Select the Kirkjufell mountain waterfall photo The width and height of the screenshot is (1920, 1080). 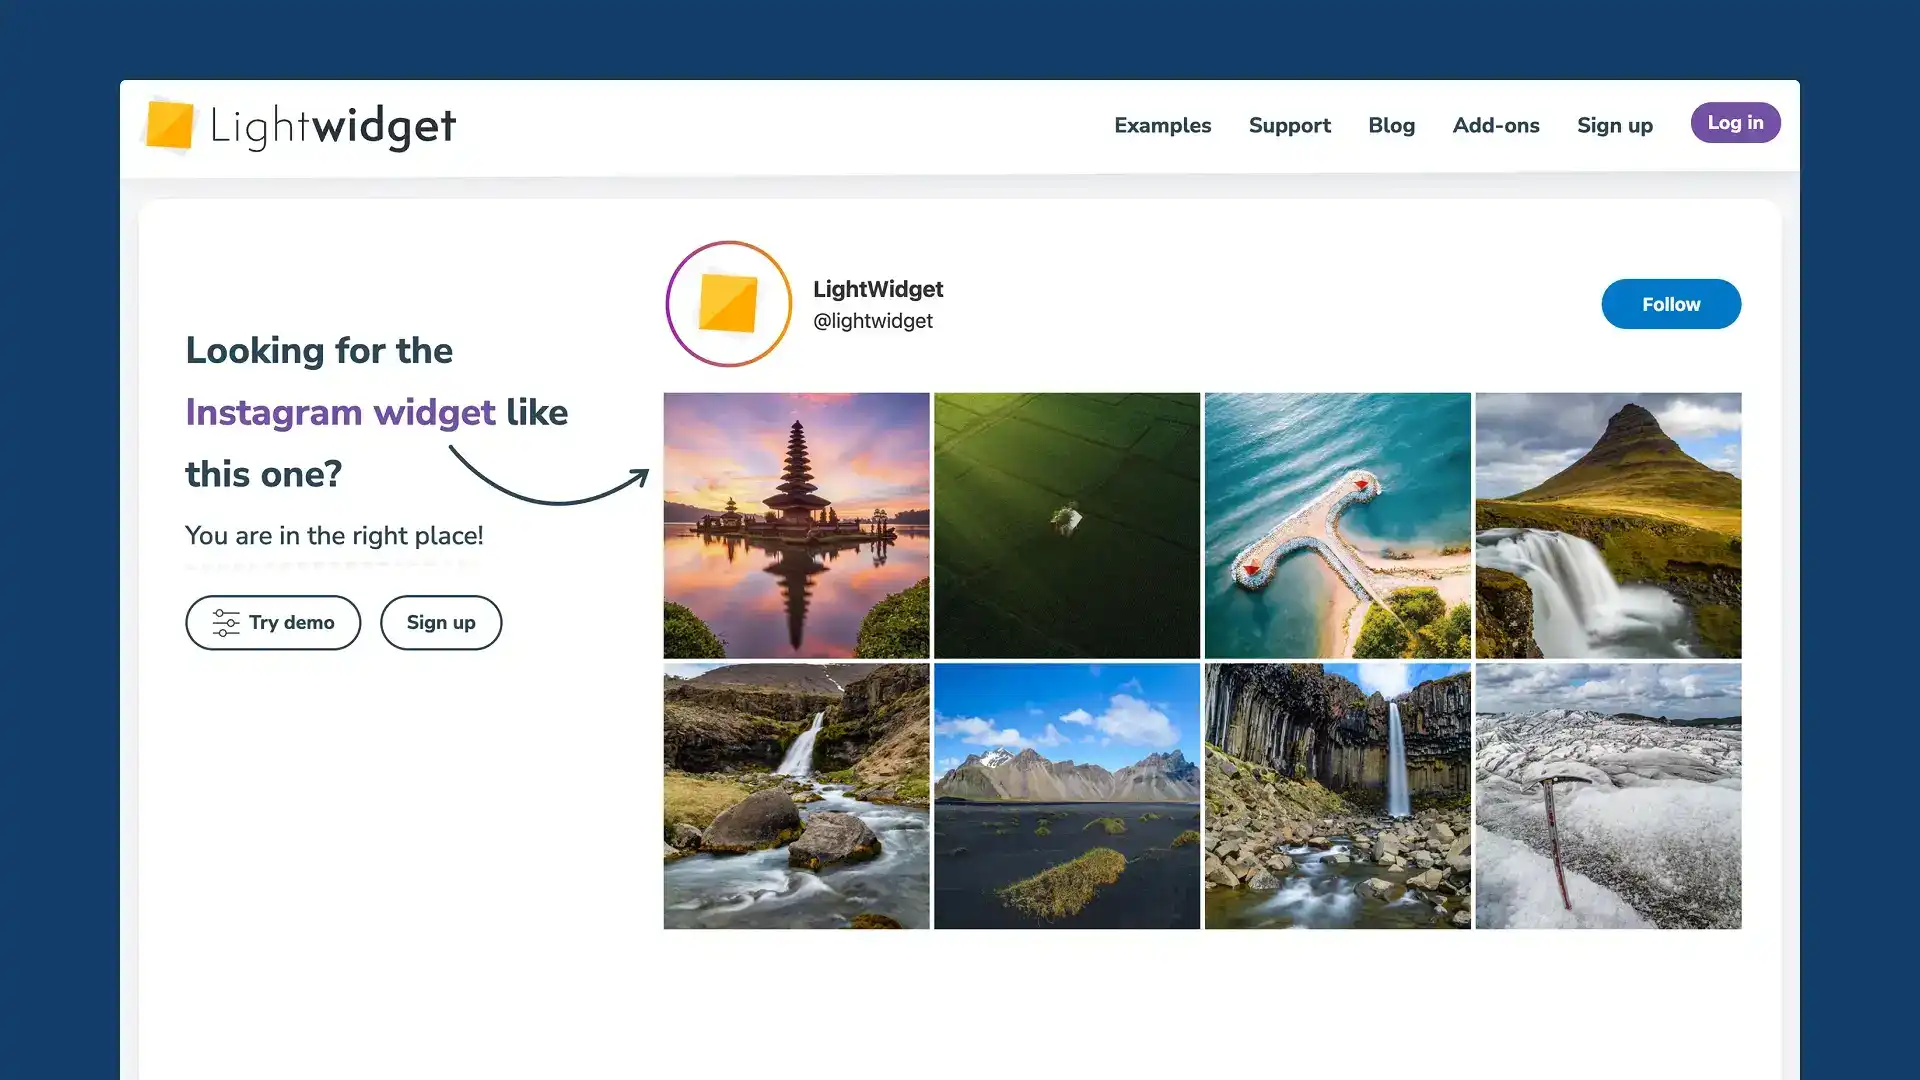(1608, 524)
